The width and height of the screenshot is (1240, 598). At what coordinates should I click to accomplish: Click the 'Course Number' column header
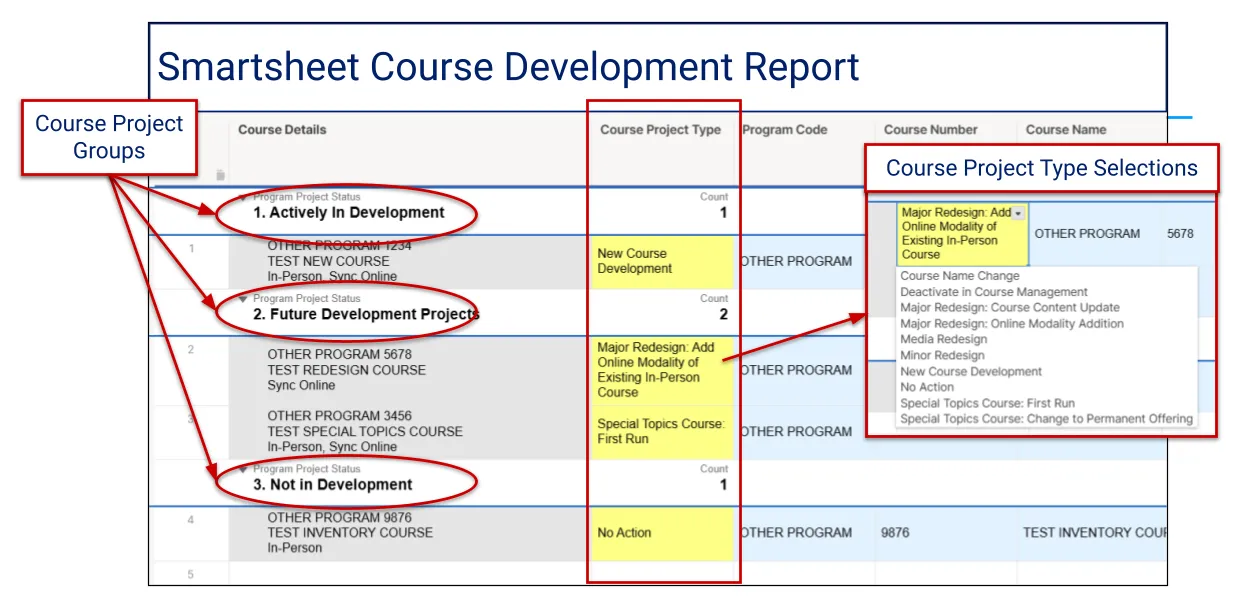931,130
